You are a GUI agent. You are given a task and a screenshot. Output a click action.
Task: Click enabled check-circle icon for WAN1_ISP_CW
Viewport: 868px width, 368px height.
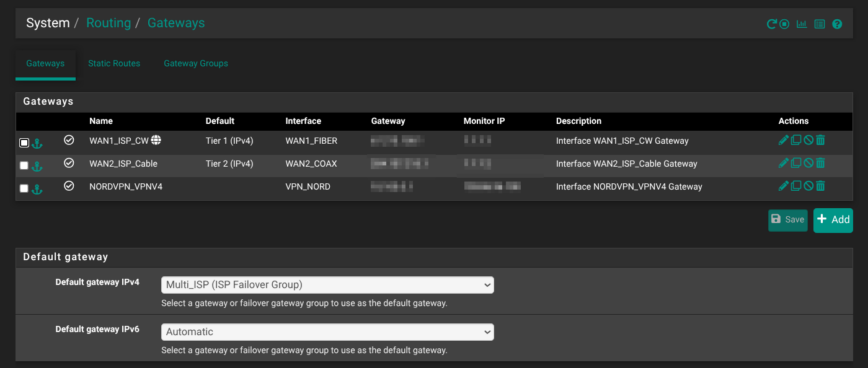[69, 140]
